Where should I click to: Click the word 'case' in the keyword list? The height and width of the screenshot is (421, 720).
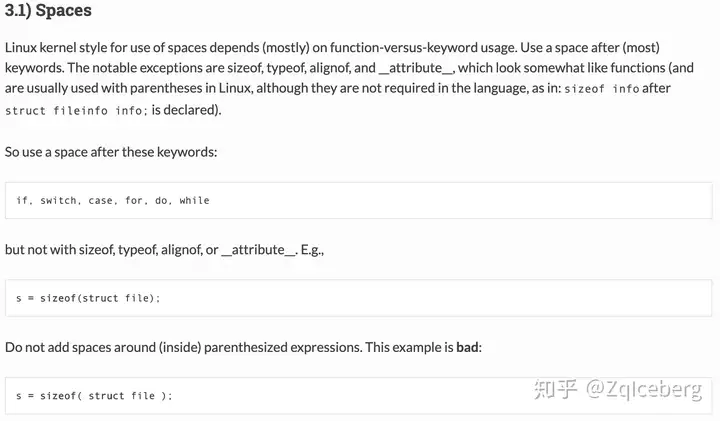[x=101, y=201]
